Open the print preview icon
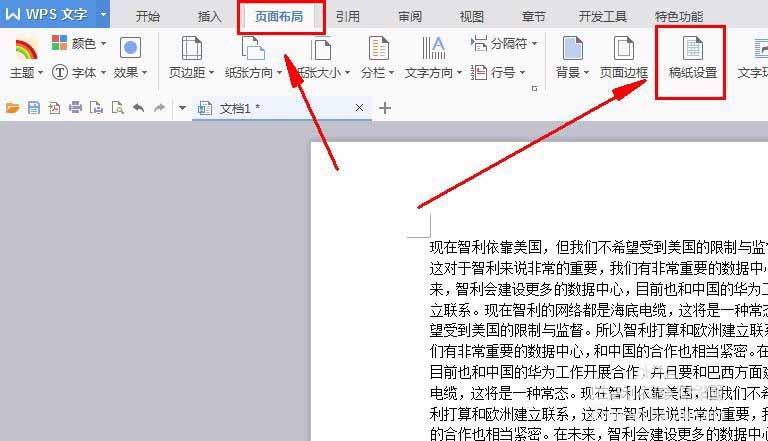 (96, 107)
